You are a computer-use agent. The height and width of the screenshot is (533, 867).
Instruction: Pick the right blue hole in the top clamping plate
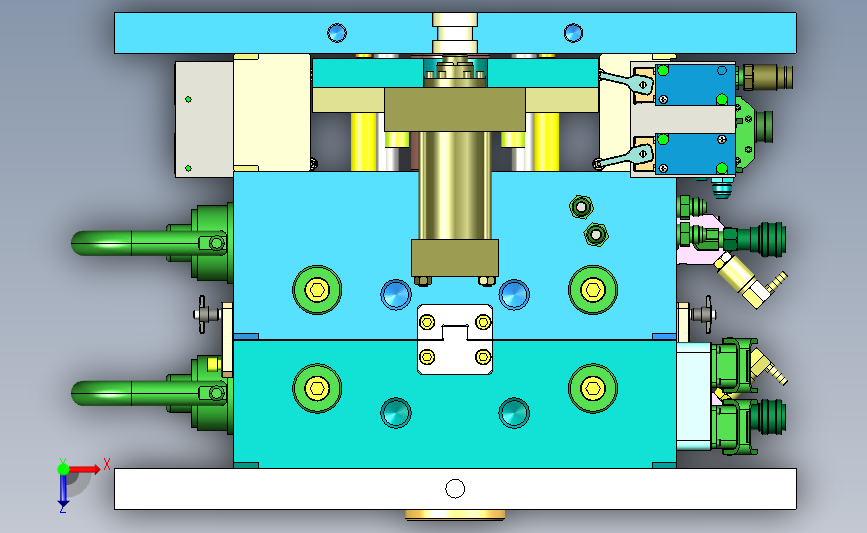(x=573, y=33)
